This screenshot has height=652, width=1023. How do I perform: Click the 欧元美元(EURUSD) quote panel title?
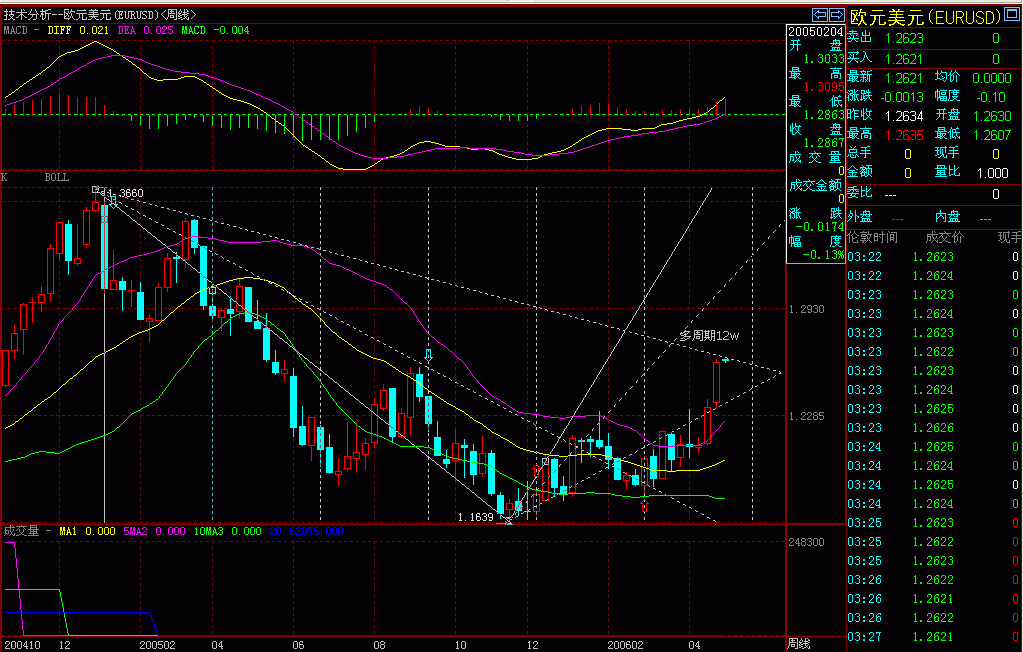(x=924, y=16)
